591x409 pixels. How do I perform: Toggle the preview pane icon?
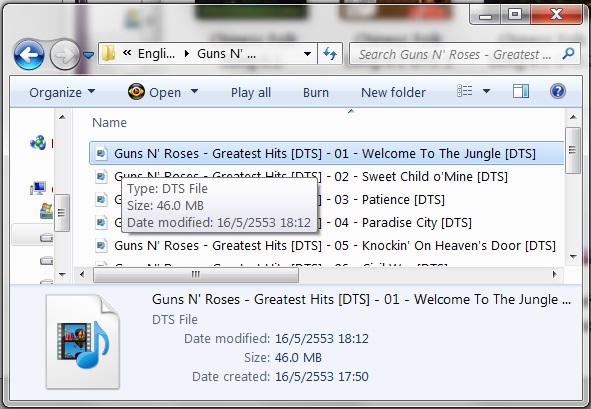pos(521,91)
